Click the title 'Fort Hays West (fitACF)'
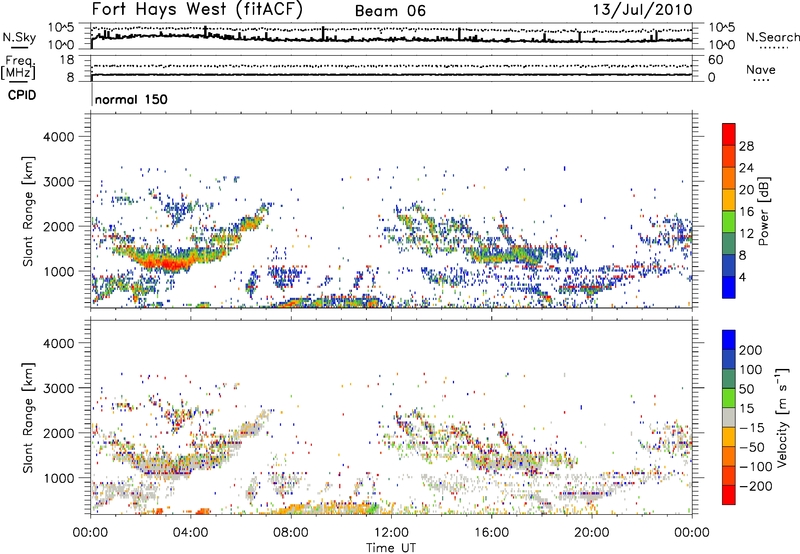The width and height of the screenshot is (800, 554). (x=197, y=9)
